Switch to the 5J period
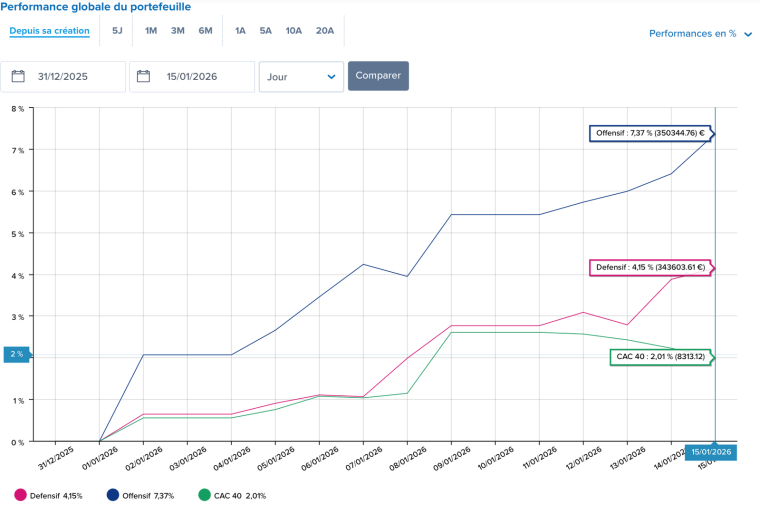This screenshot has height=505, width=760. (117, 31)
